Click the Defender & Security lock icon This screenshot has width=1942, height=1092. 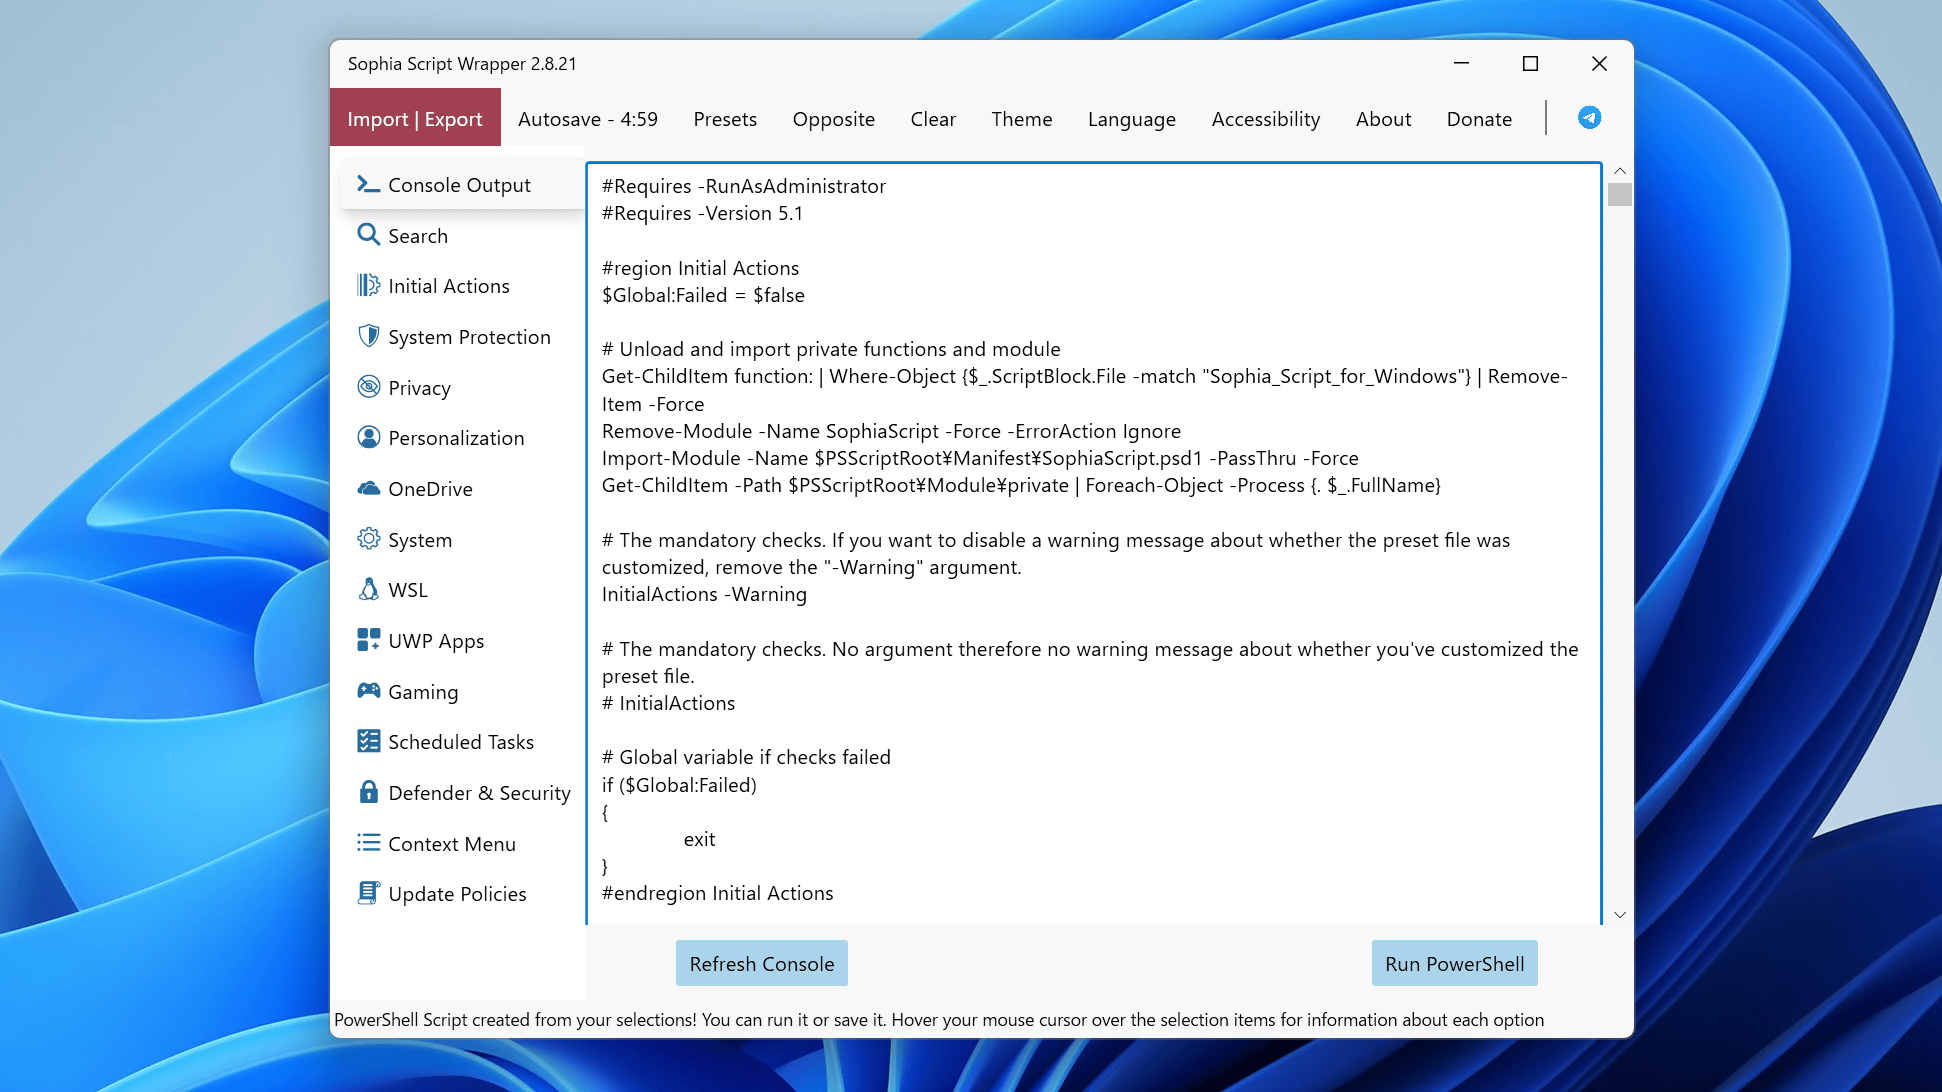pyautogui.click(x=368, y=792)
